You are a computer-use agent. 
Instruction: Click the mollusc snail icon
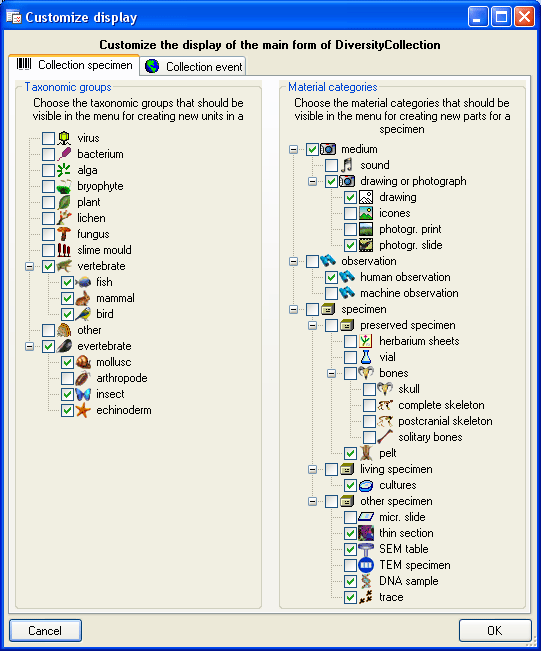click(83, 362)
